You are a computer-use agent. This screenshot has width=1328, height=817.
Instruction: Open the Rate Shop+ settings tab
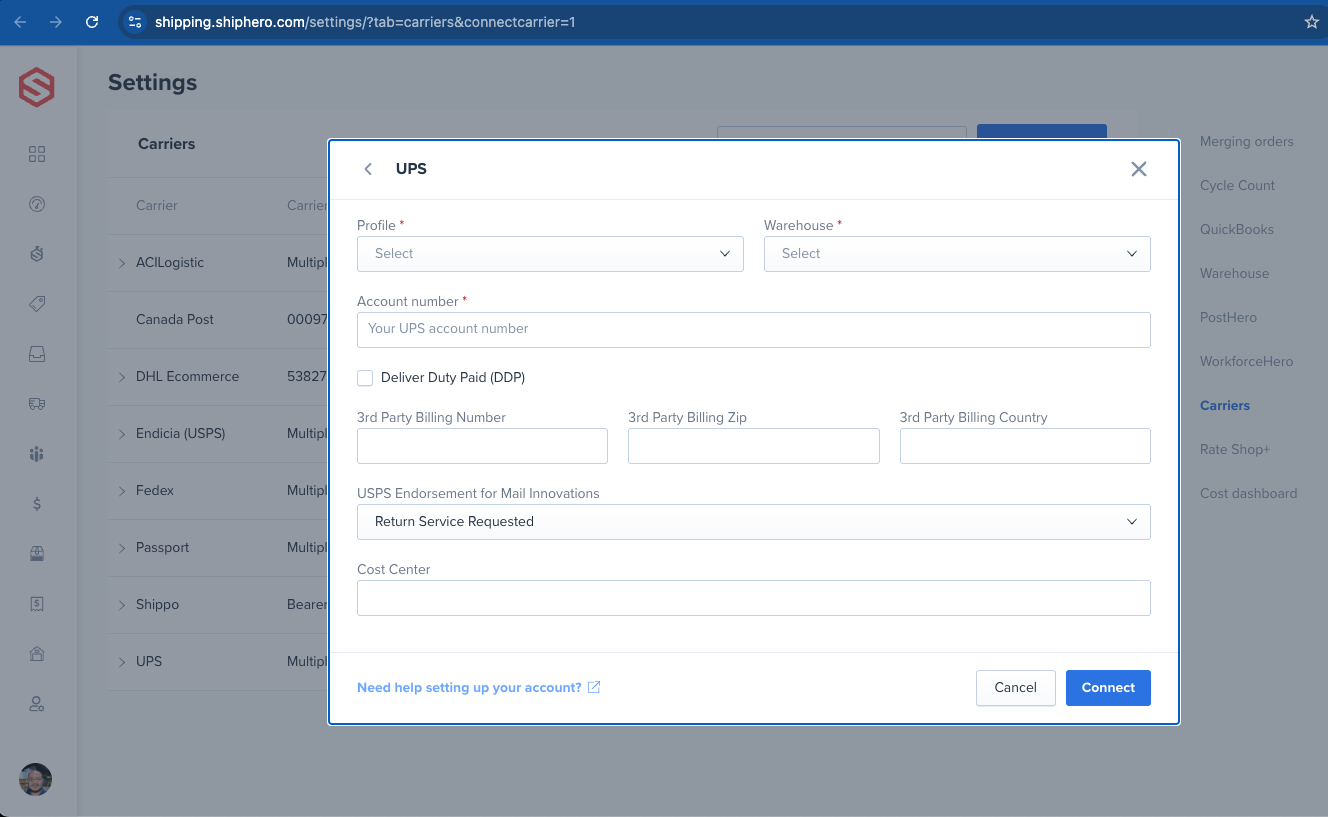click(1235, 449)
